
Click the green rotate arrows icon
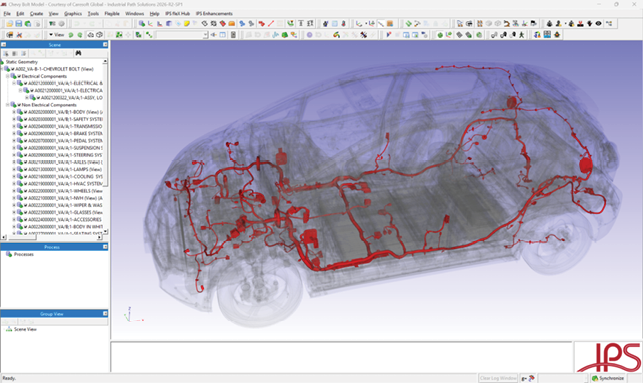pyautogui.click(x=408, y=23)
